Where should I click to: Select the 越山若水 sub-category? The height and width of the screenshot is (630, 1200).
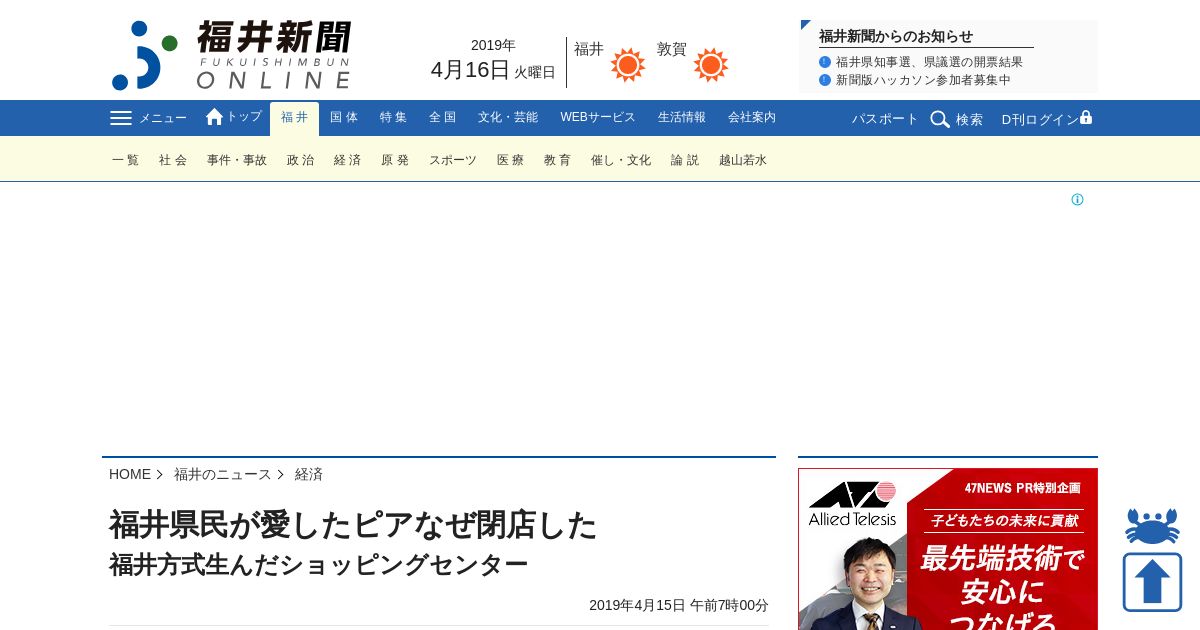point(743,160)
